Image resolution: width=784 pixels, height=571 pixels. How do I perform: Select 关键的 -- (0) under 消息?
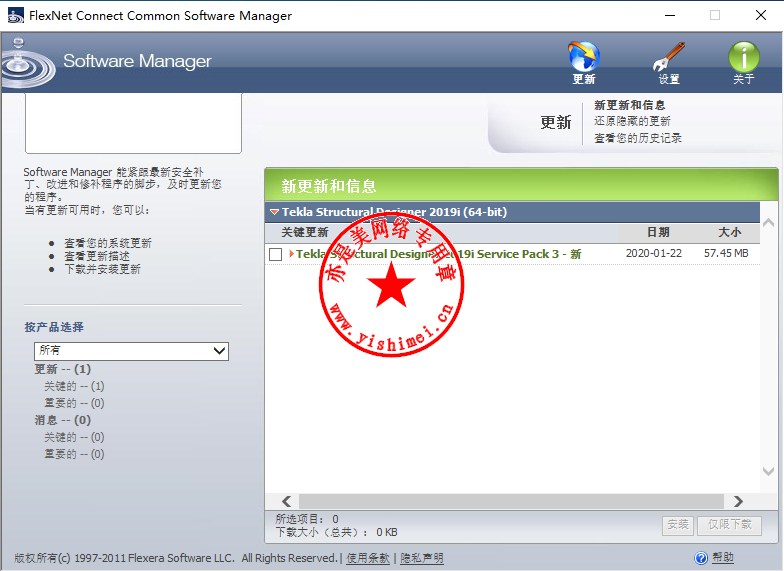click(74, 437)
